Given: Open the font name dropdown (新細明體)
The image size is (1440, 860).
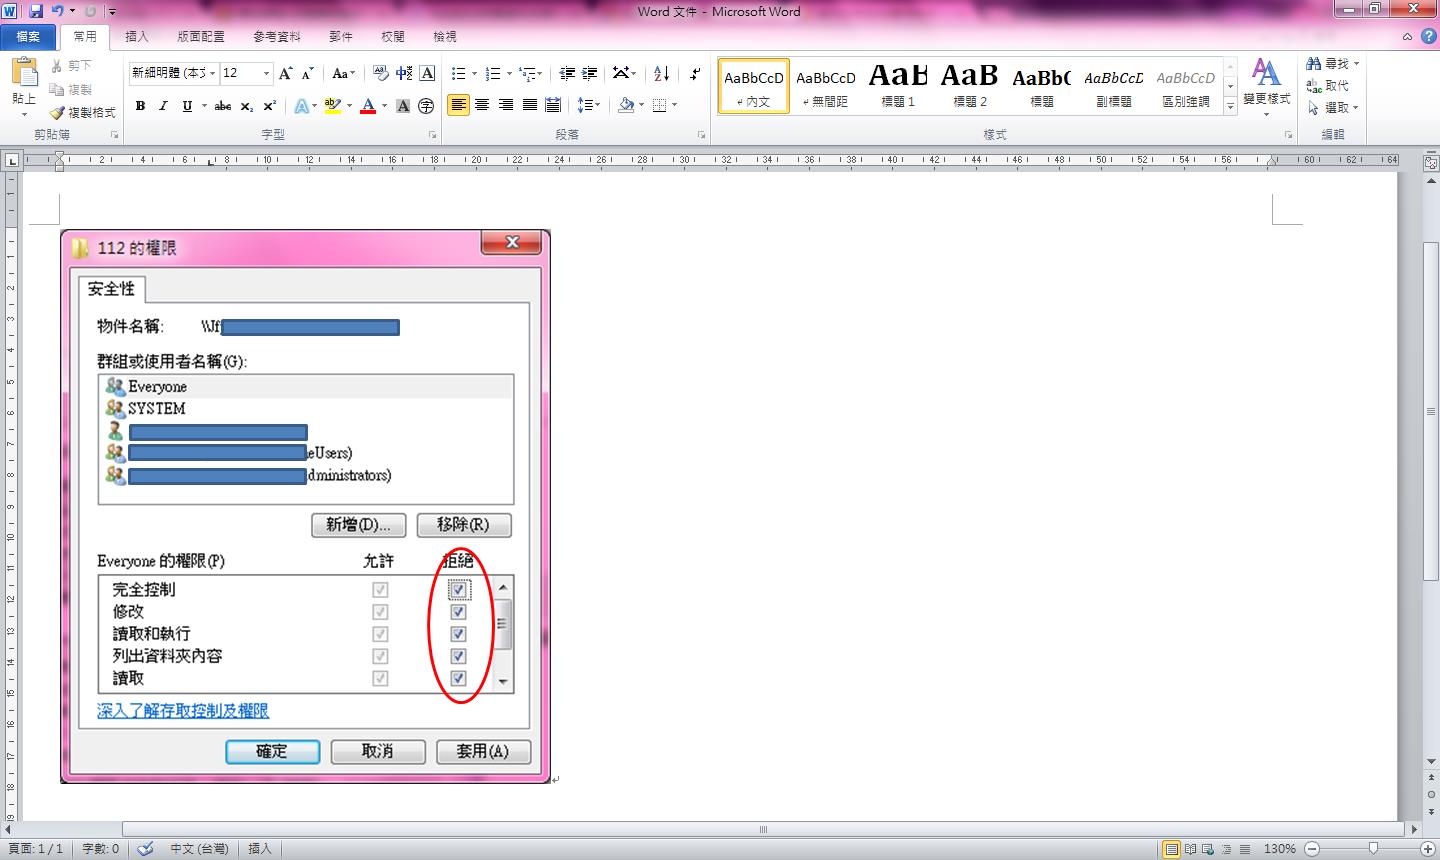Looking at the screenshot, I should click(212, 73).
